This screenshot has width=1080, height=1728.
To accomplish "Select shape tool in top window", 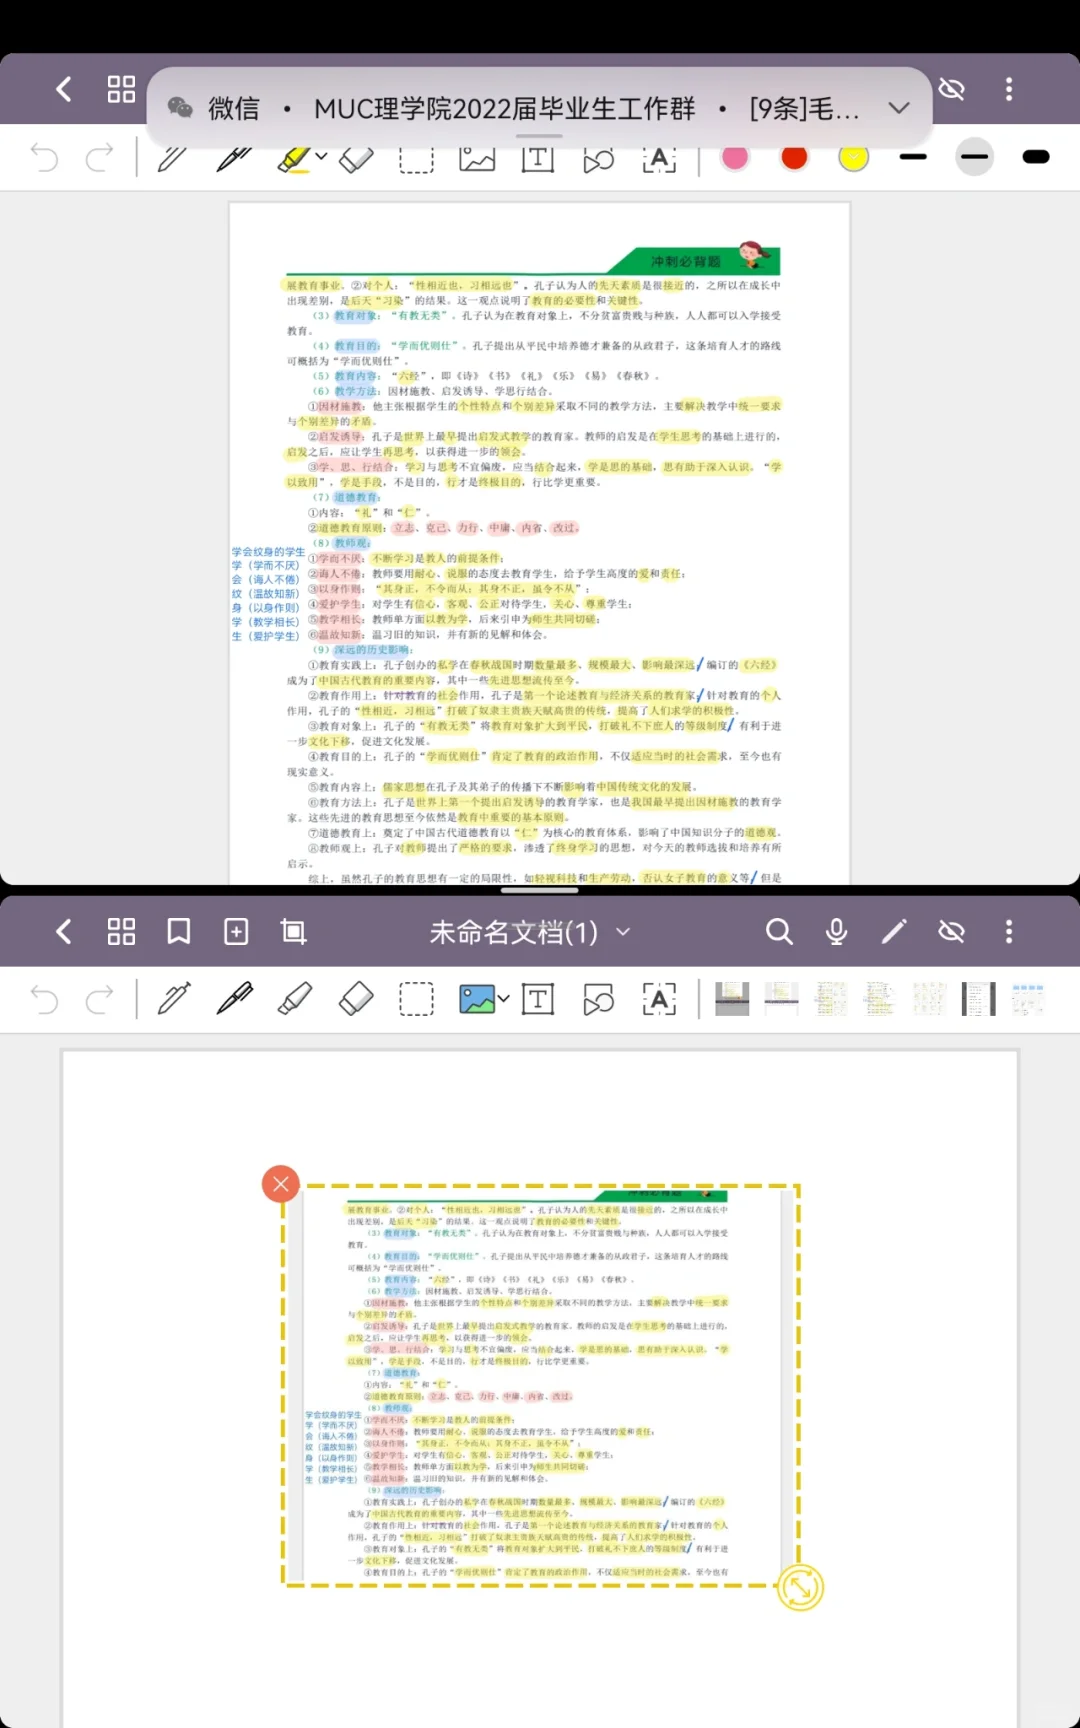I will [598, 157].
